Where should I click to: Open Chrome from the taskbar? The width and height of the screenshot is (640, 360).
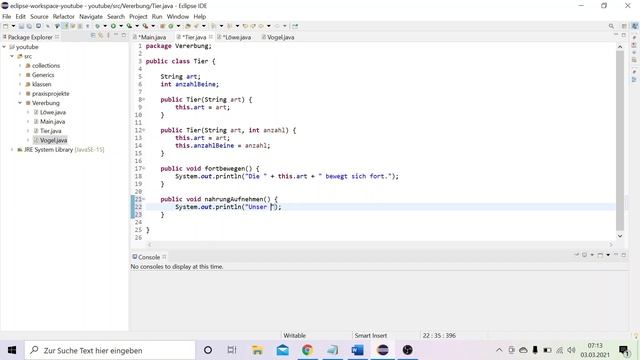307,350
